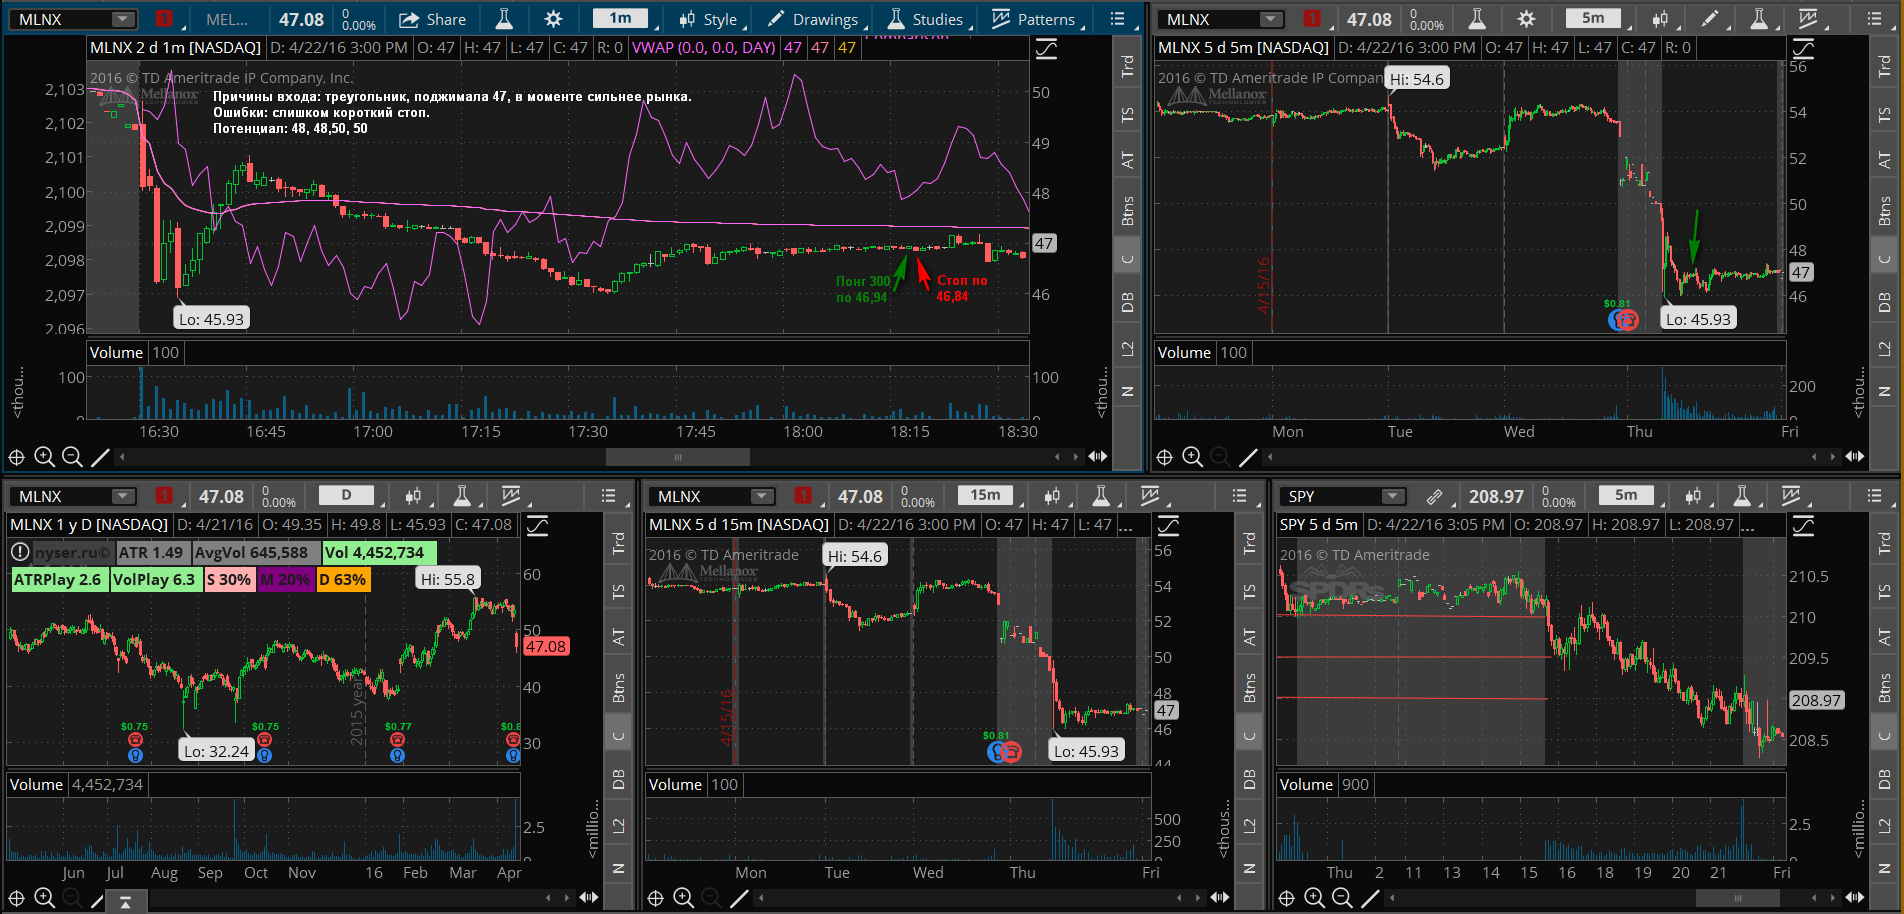Click the exclamation info icon on the daily chart
1904x914 pixels.
tap(19, 552)
